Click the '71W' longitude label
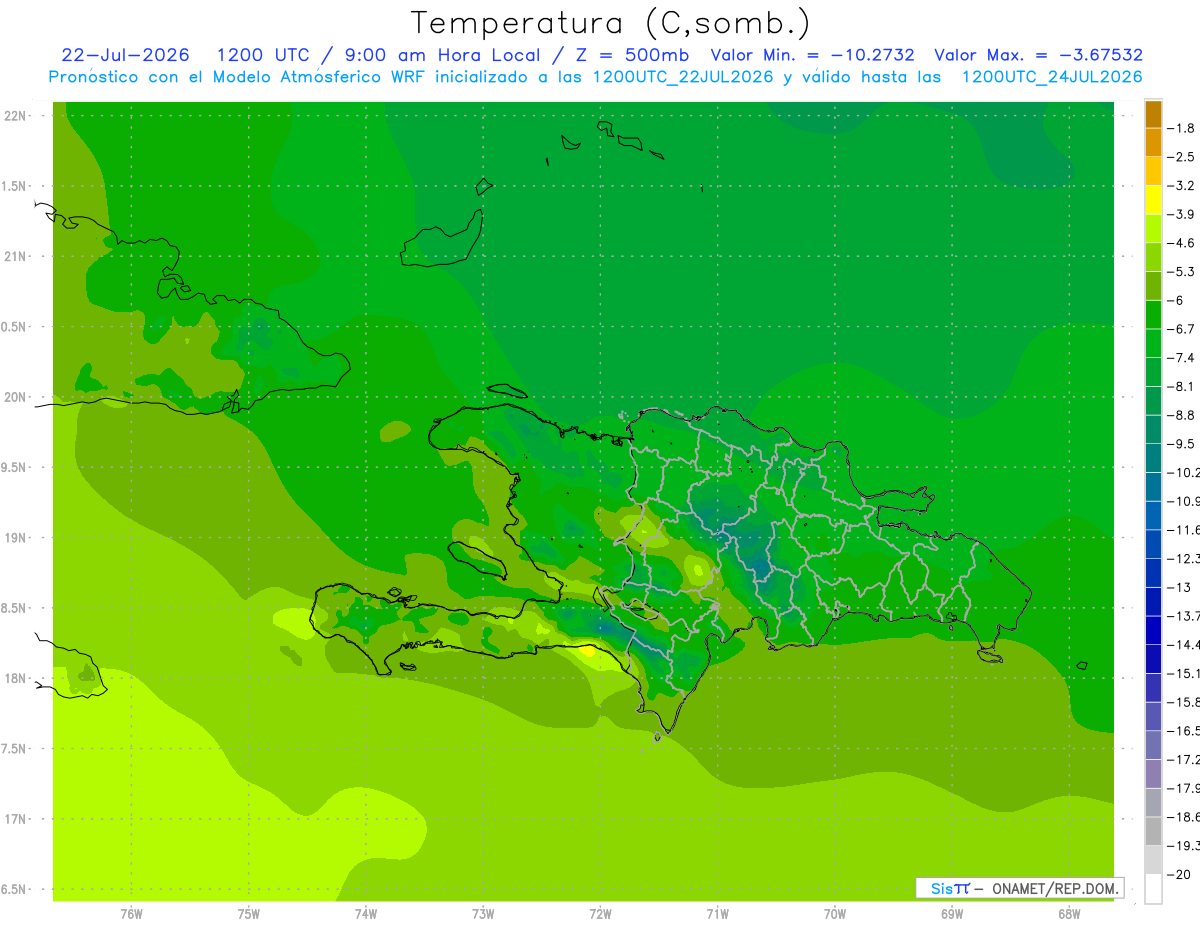This screenshot has height=927, width=1200. [717, 914]
